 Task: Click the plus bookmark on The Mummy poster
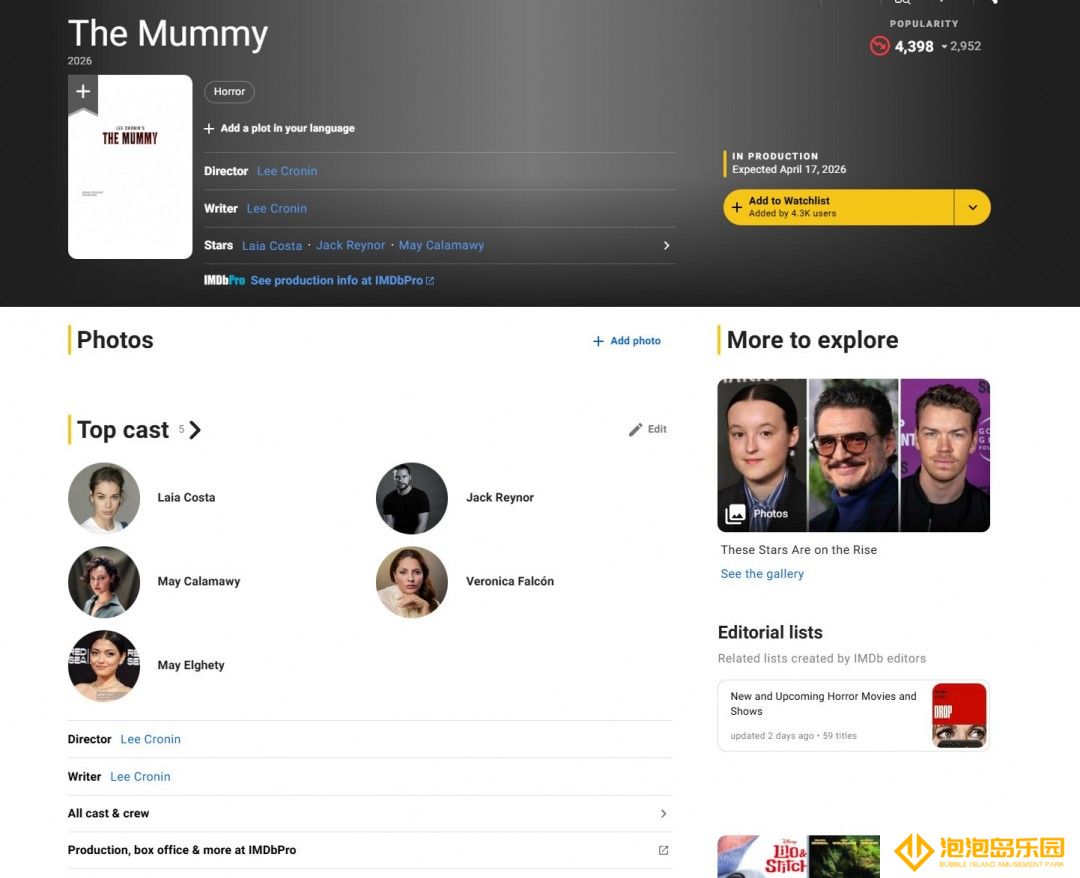coord(83,93)
